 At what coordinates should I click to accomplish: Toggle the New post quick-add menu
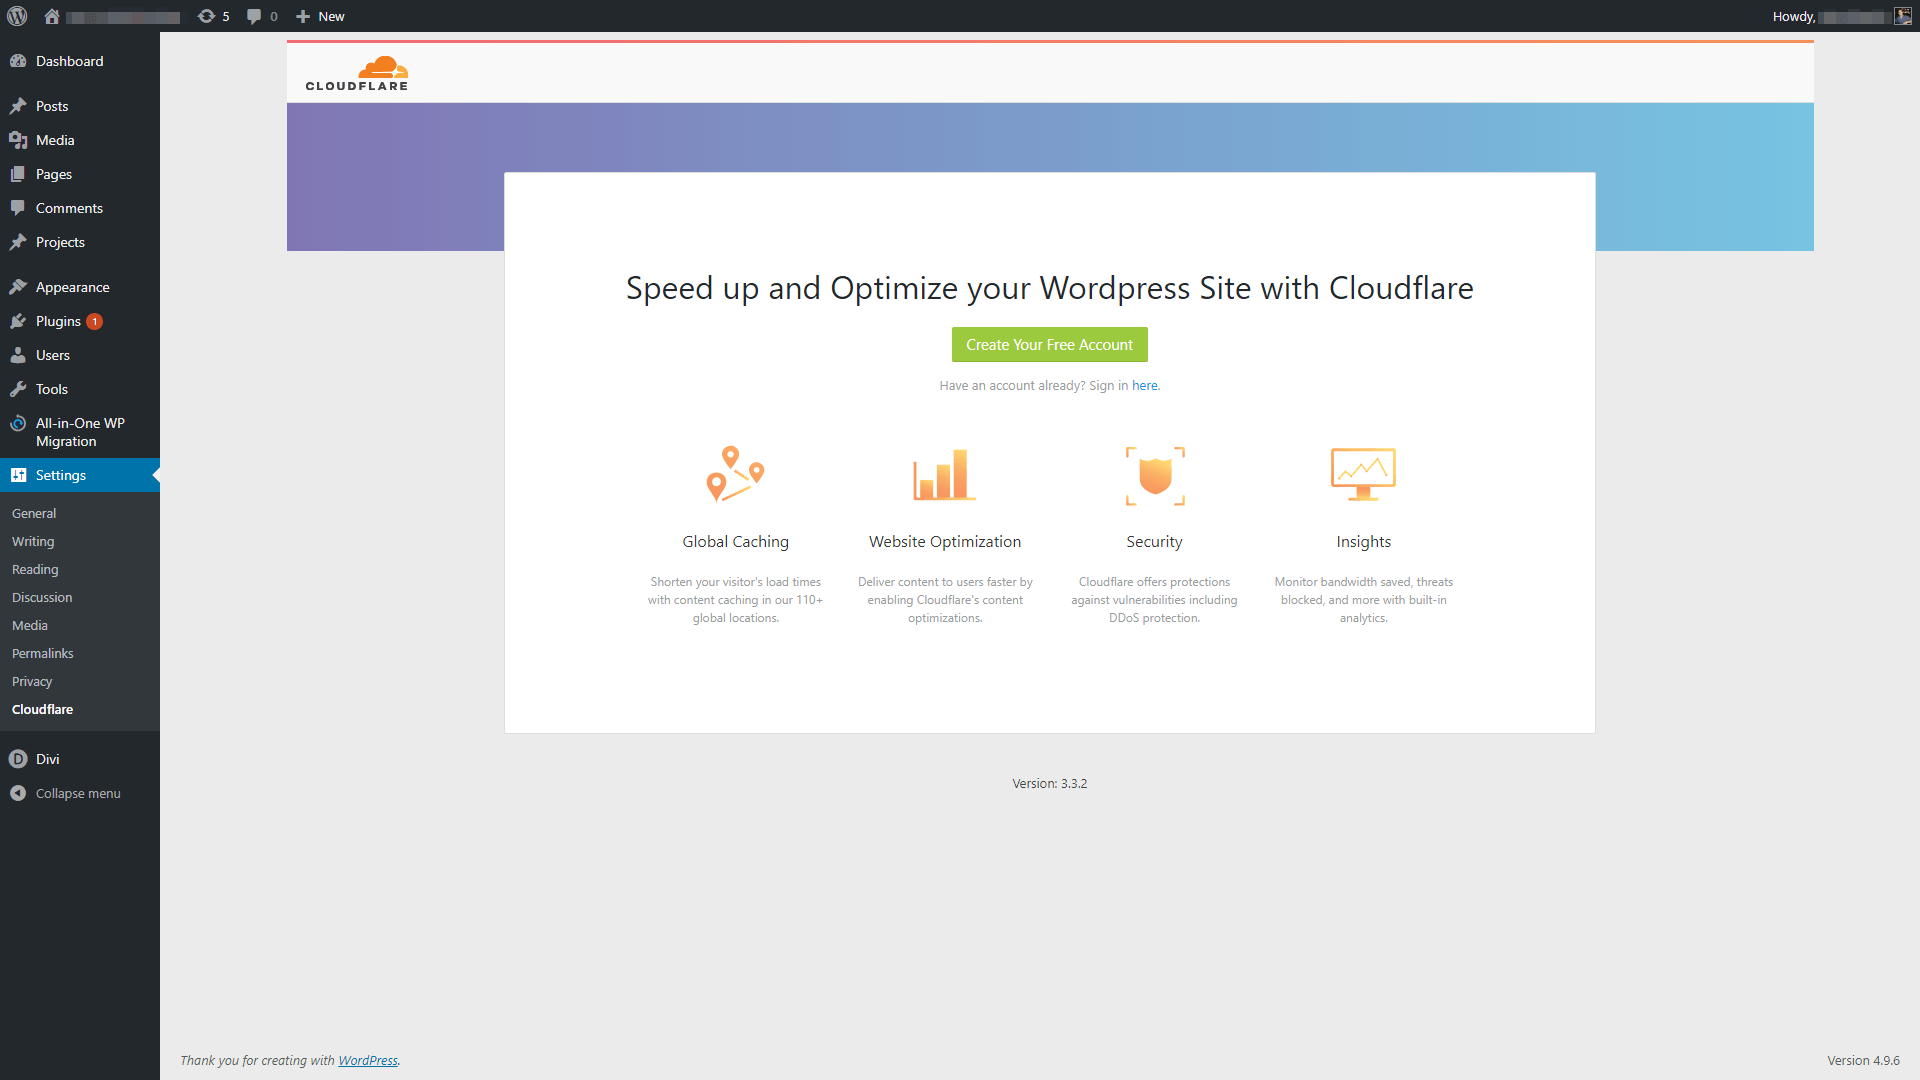click(320, 16)
